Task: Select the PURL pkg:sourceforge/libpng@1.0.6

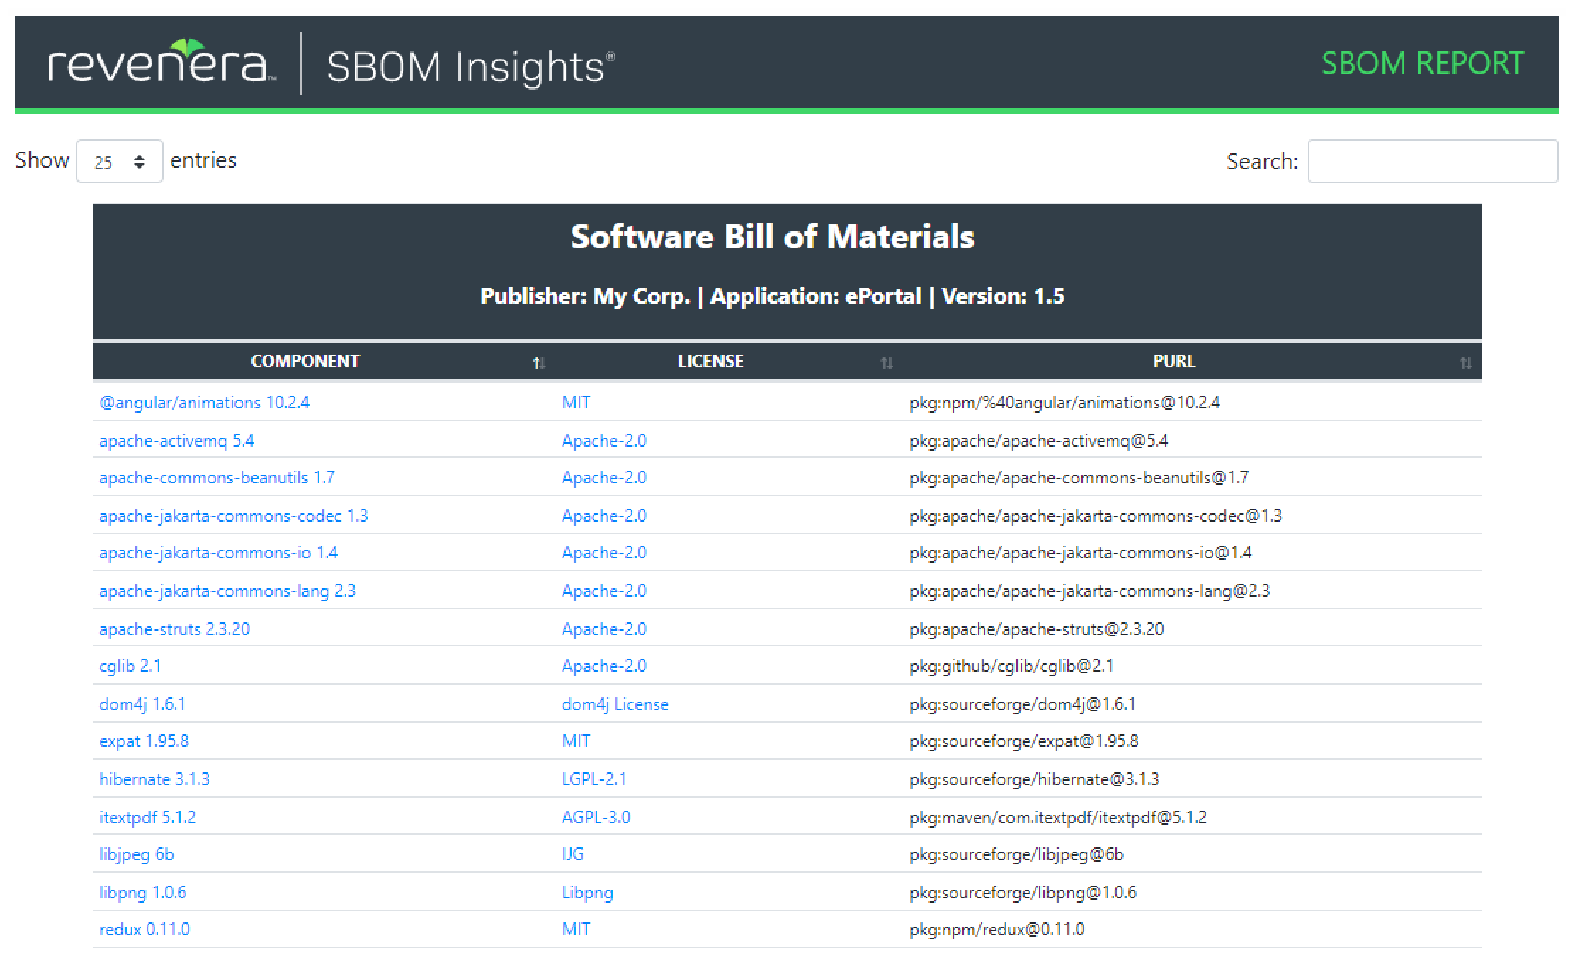Action: [x=1023, y=892]
